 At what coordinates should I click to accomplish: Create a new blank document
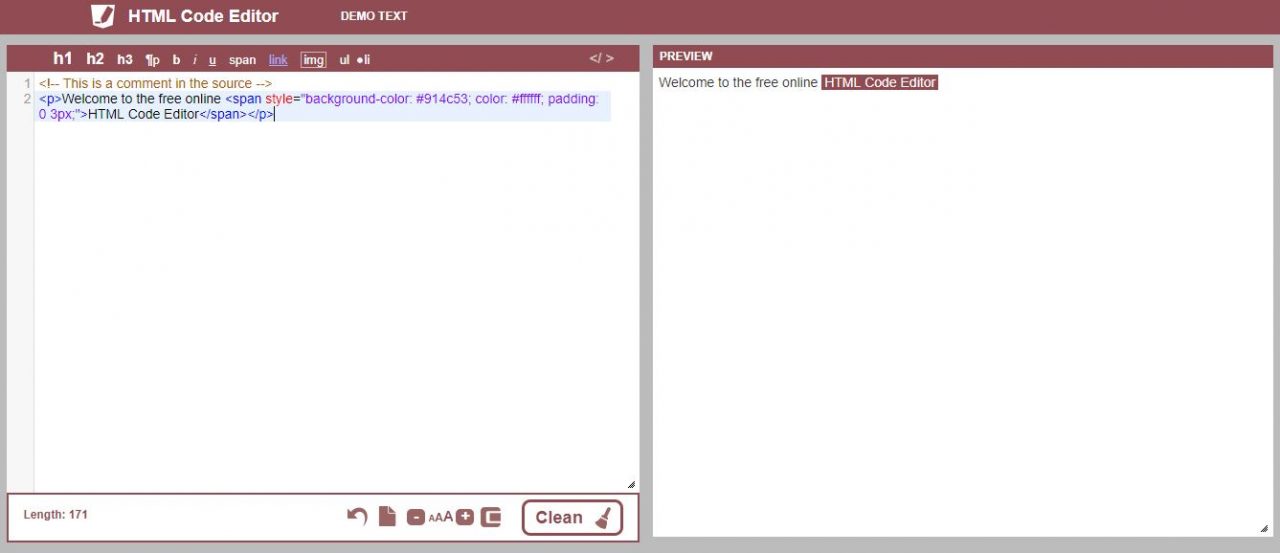pos(387,516)
